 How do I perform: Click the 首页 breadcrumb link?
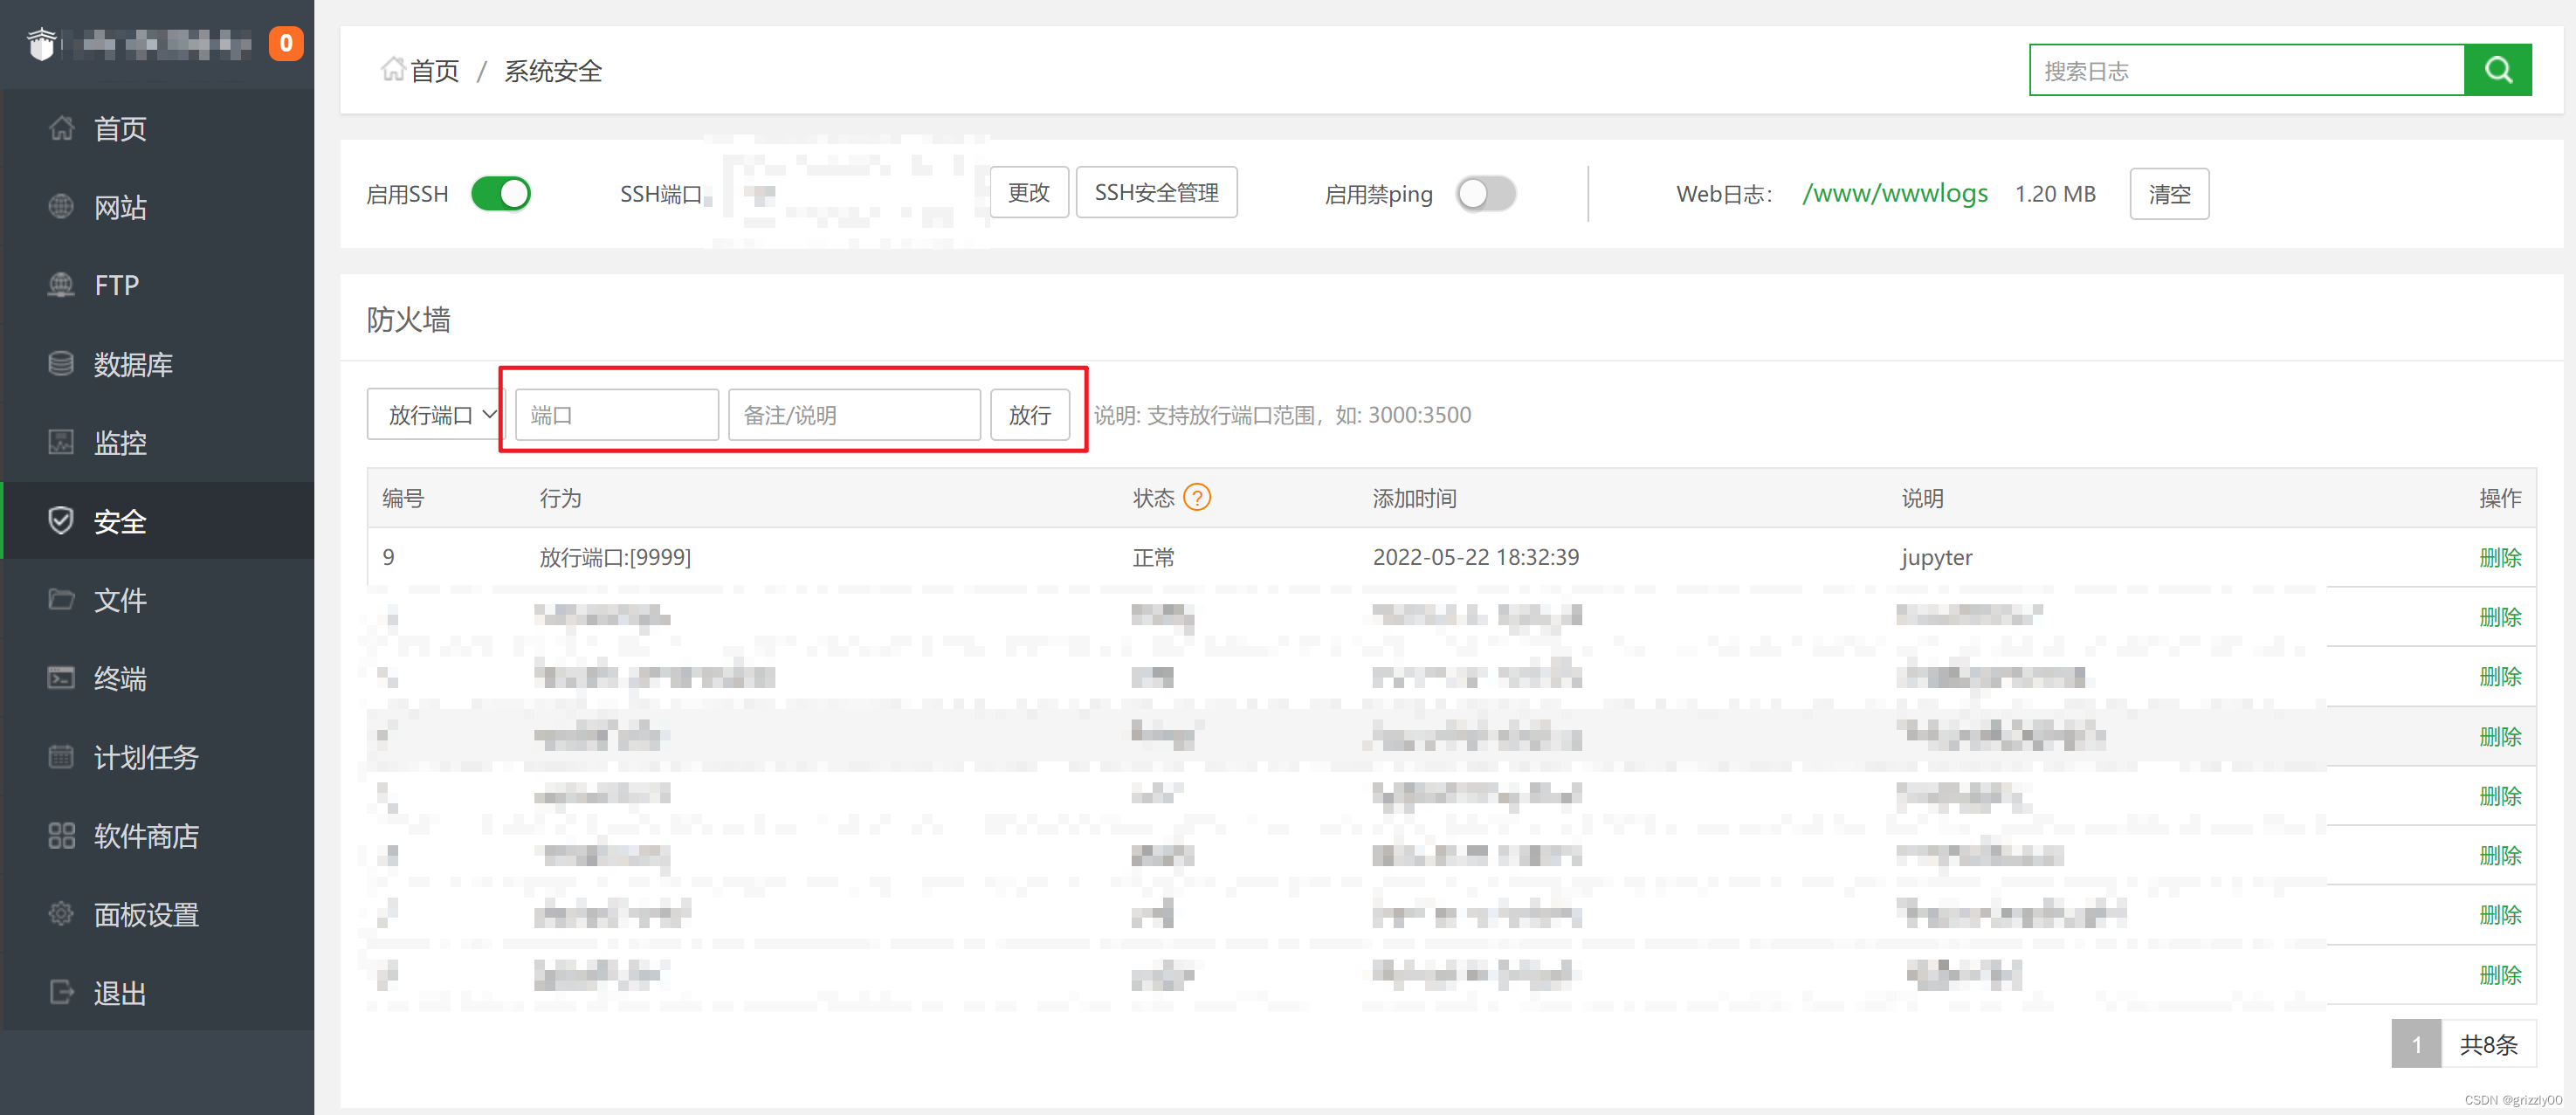(x=434, y=71)
